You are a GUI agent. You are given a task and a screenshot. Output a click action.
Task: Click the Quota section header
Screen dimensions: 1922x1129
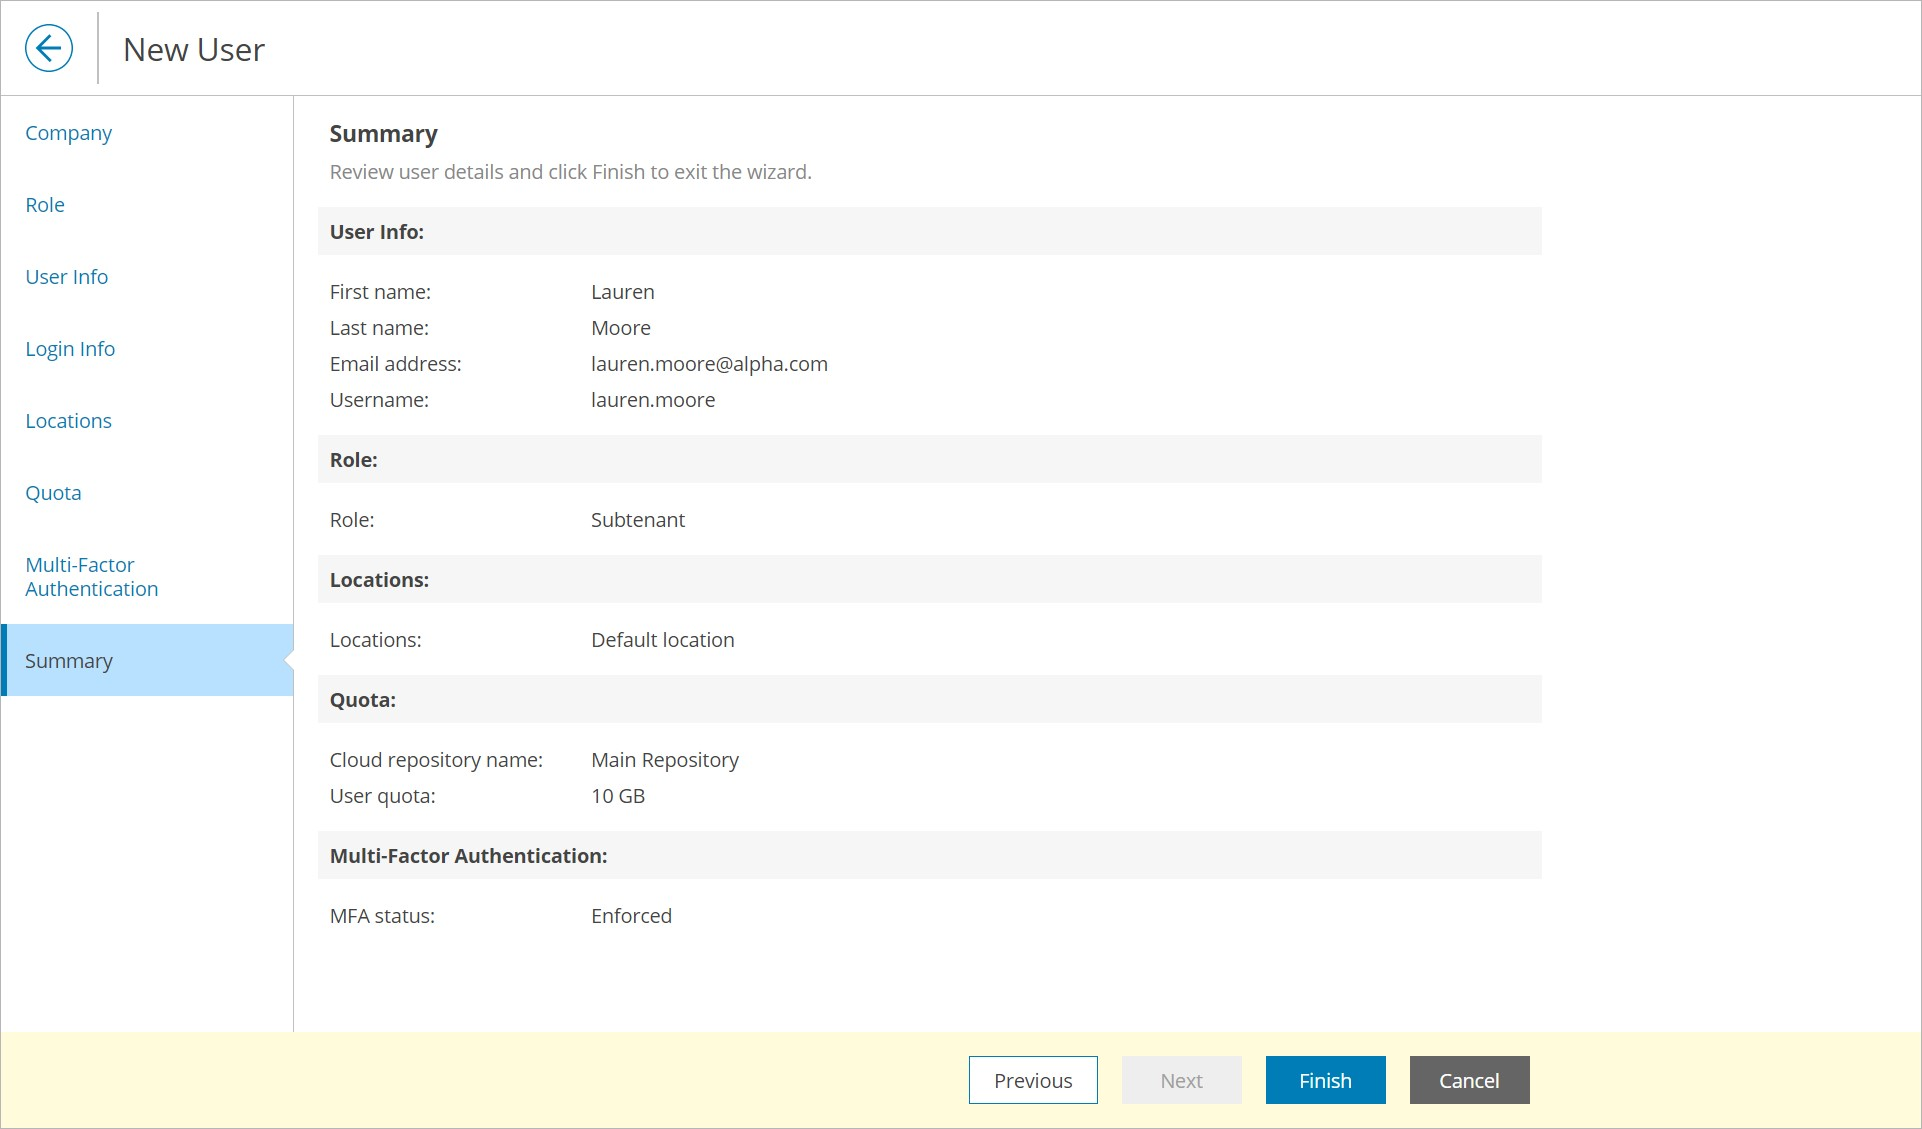pos(363,700)
